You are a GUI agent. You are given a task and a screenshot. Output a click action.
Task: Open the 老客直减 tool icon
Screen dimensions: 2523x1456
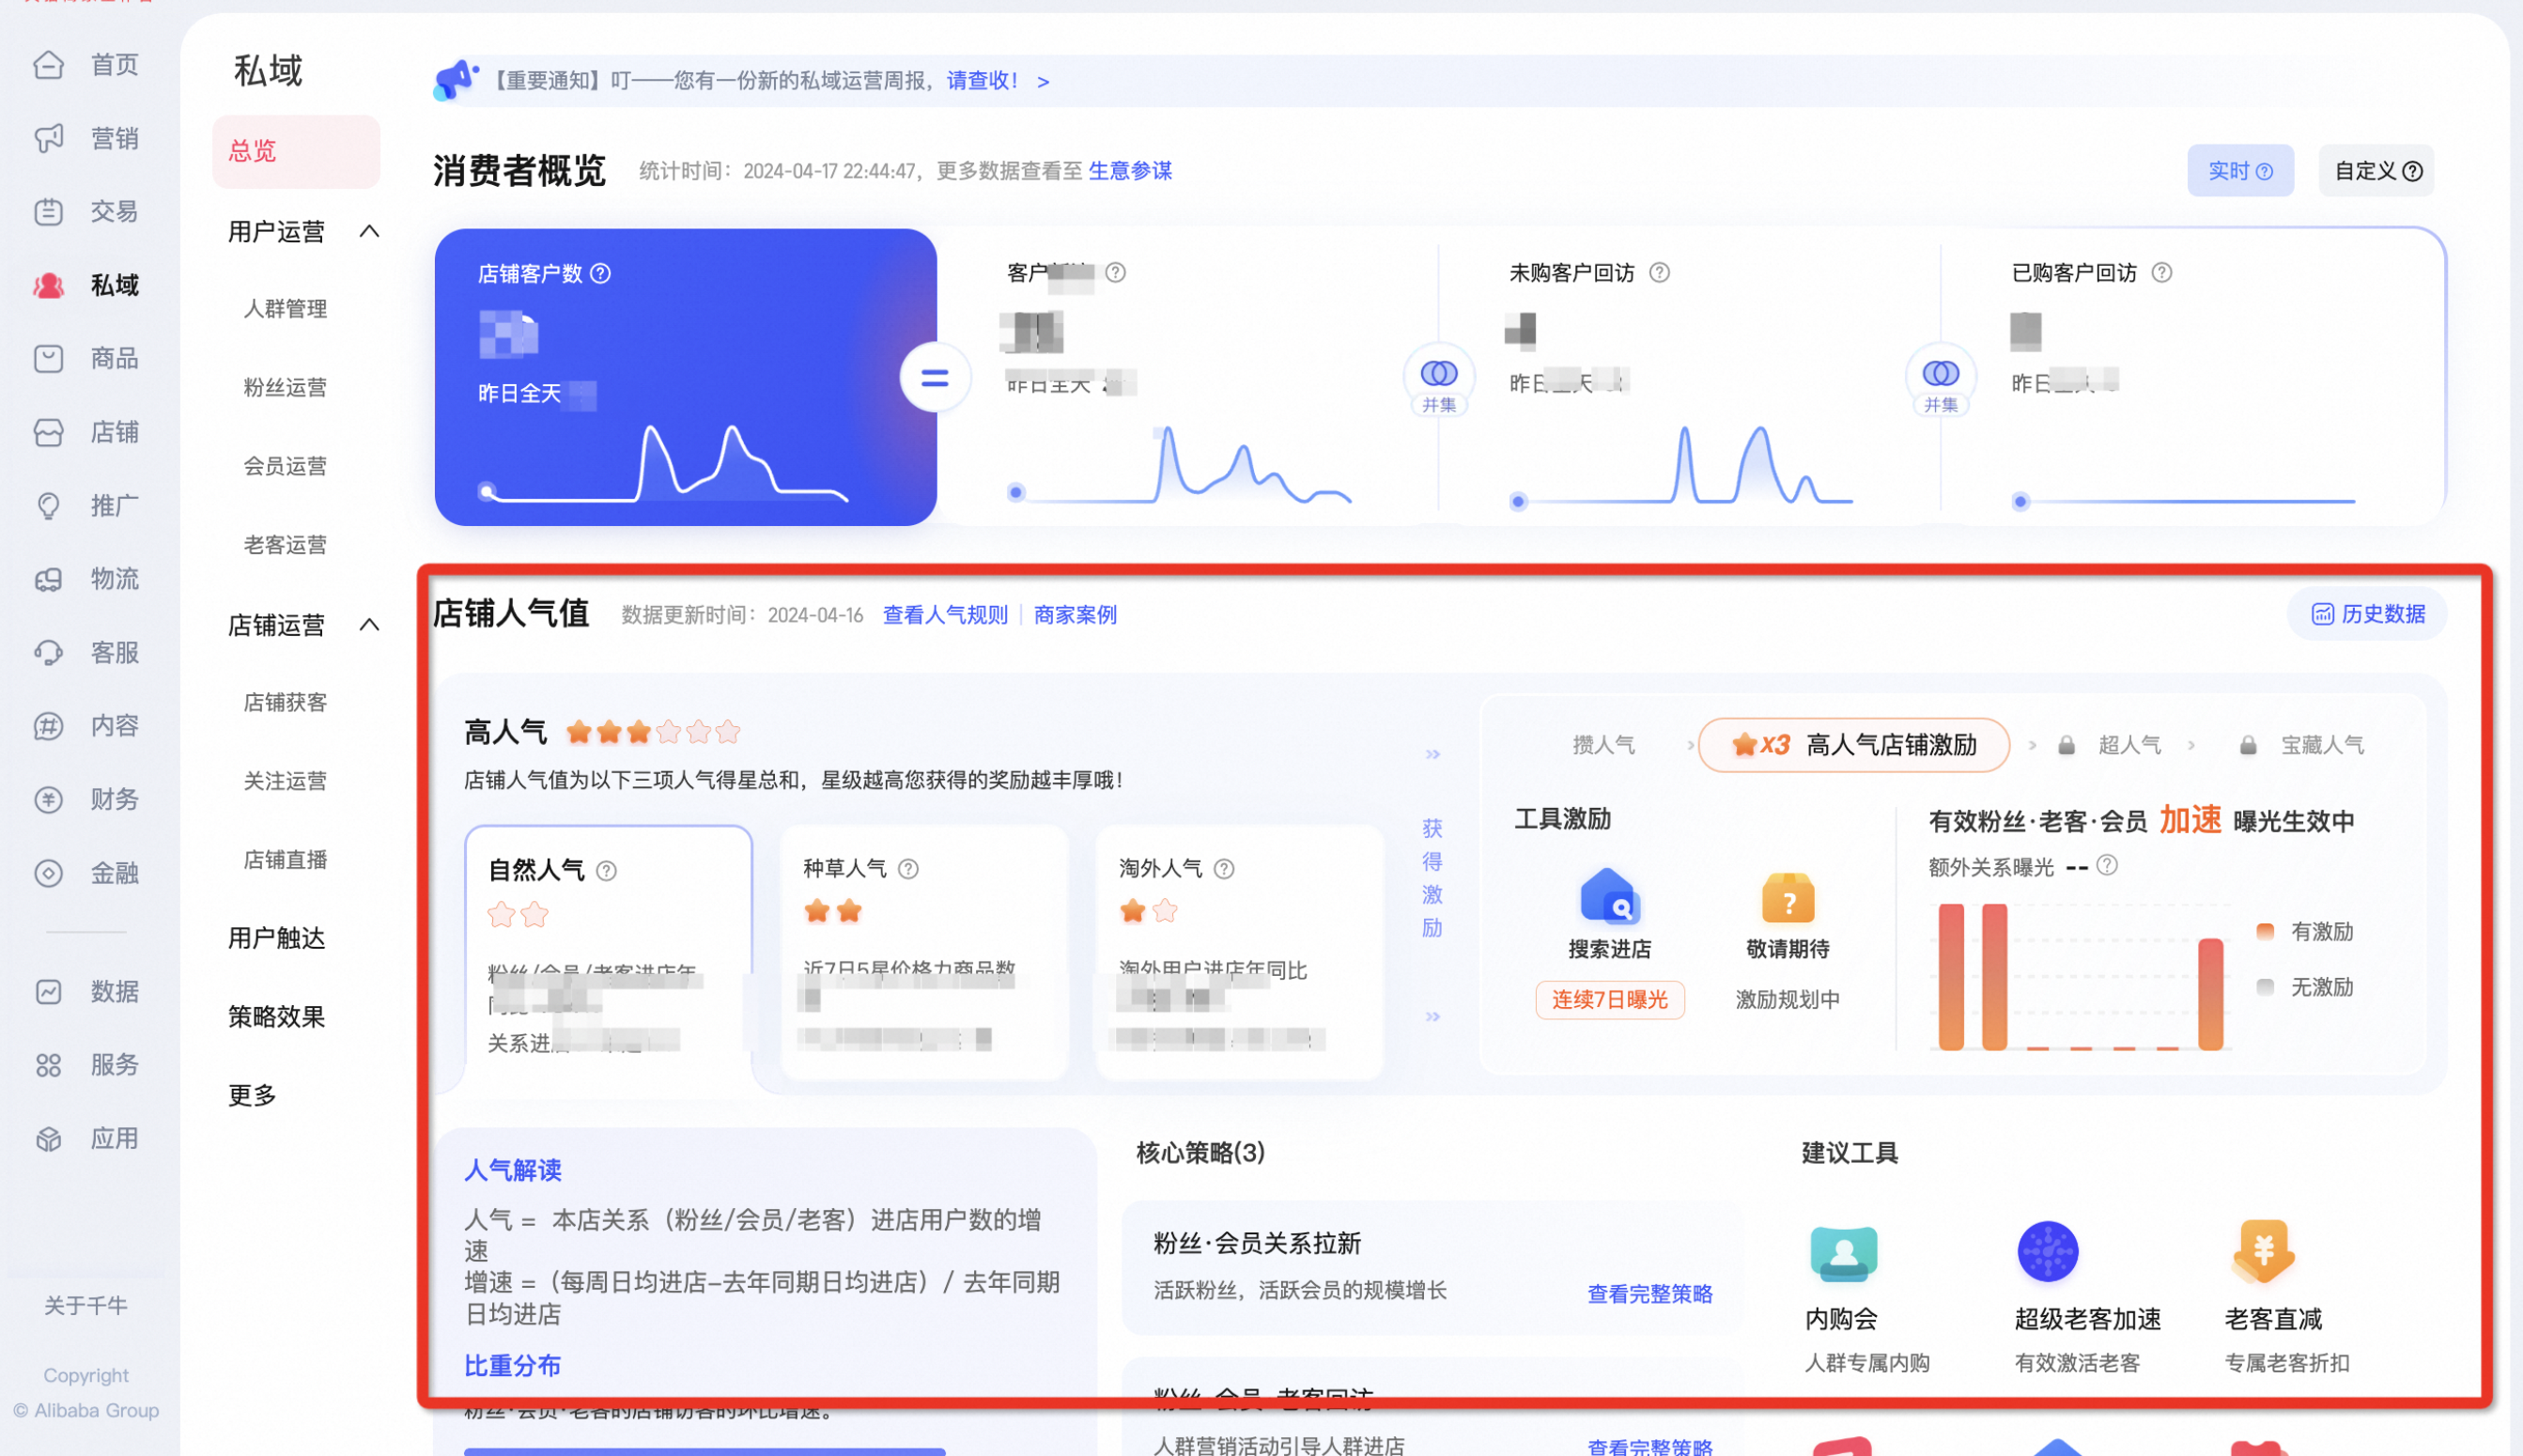tap(2265, 1252)
